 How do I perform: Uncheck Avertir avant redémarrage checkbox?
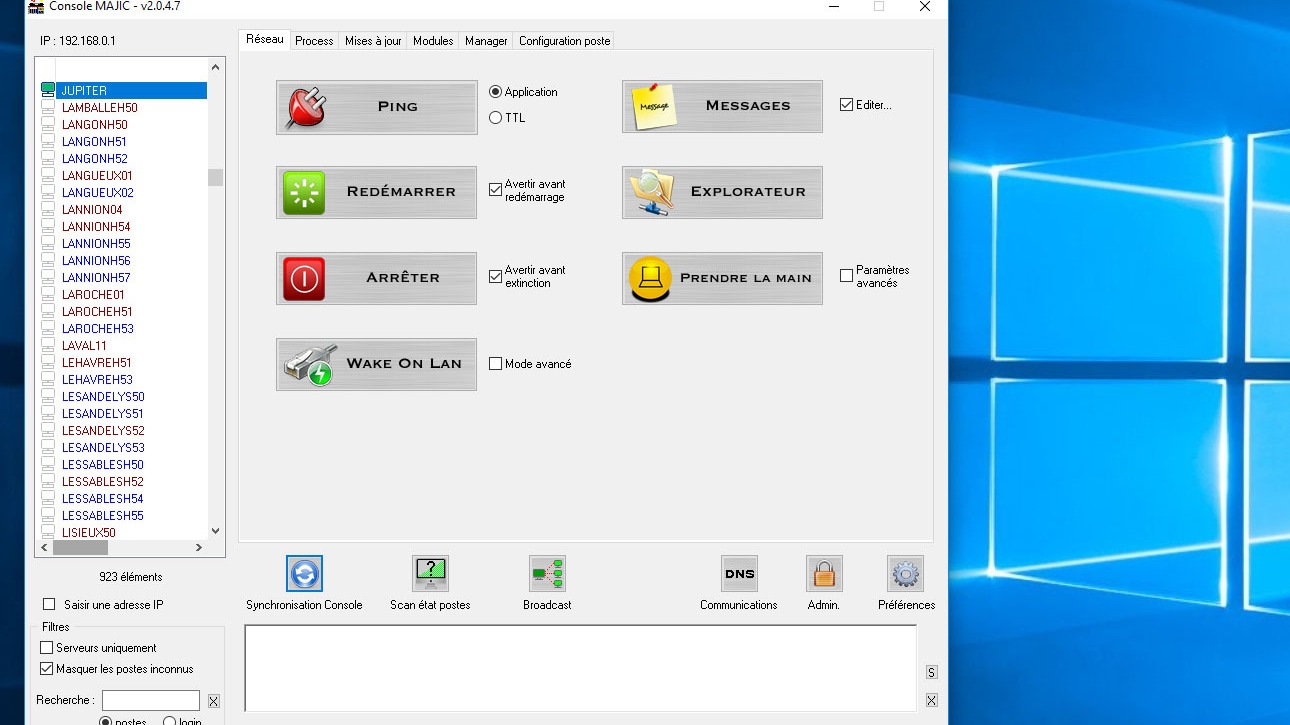pos(496,190)
